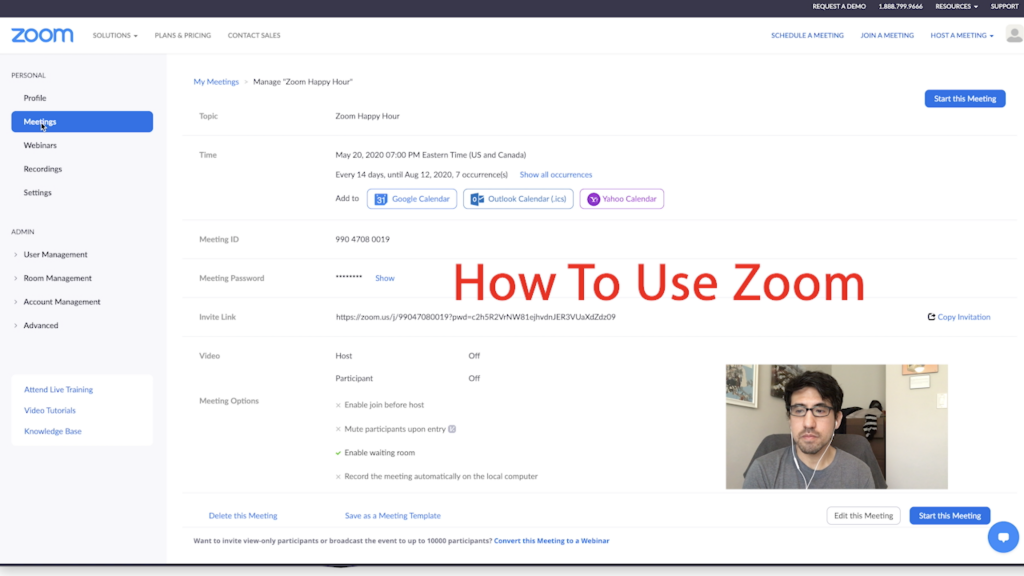Open the chat bubble in the bottom corner
The width and height of the screenshot is (1024, 576).
tap(1003, 537)
